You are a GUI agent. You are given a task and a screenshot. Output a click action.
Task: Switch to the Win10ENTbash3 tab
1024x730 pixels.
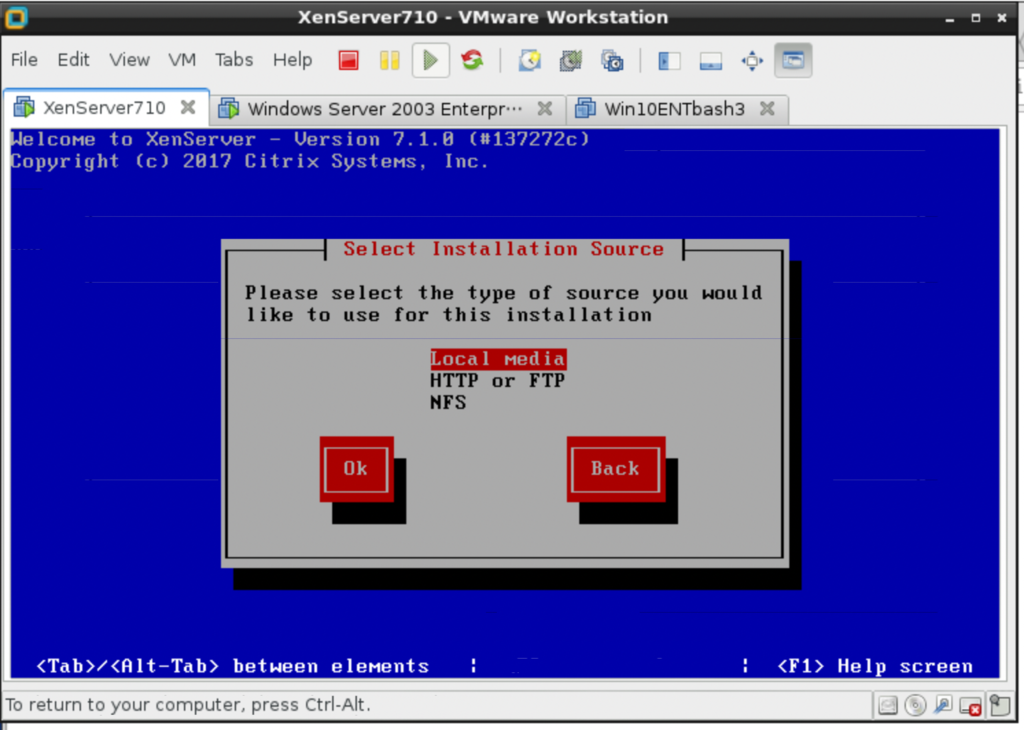[x=675, y=108]
